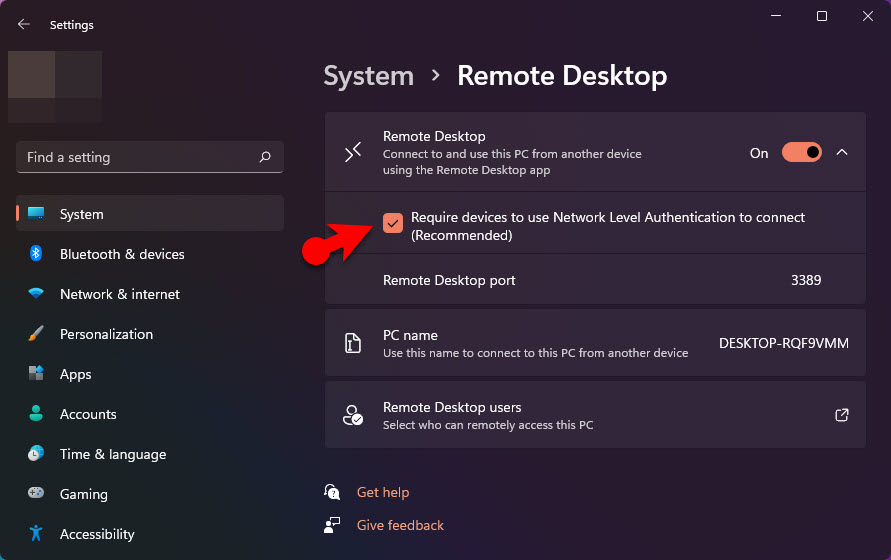
Task: Uncheck Require Network Level Authentication checkbox
Action: pyautogui.click(x=393, y=223)
